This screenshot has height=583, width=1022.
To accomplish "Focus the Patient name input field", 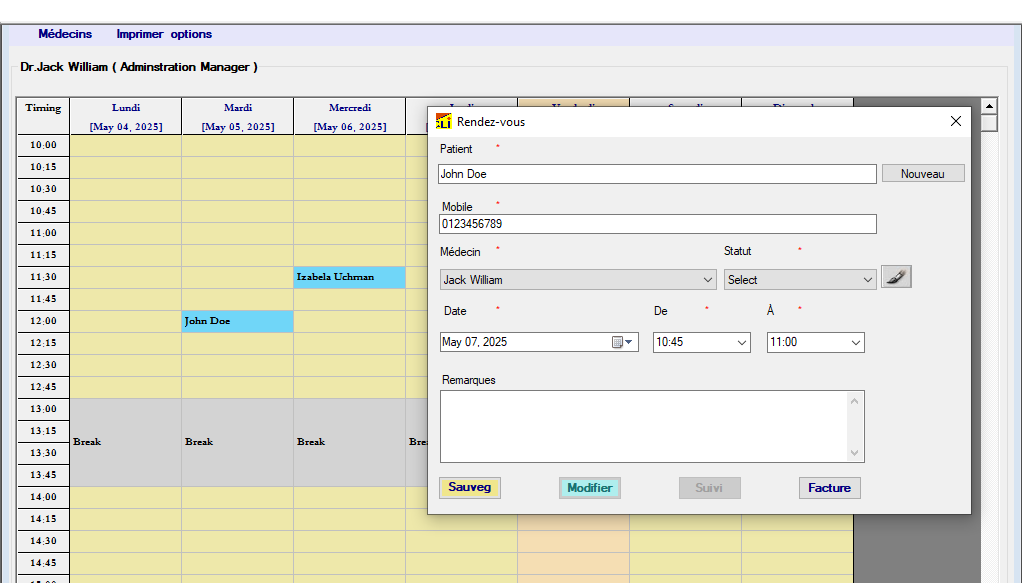I will click(x=657, y=174).
